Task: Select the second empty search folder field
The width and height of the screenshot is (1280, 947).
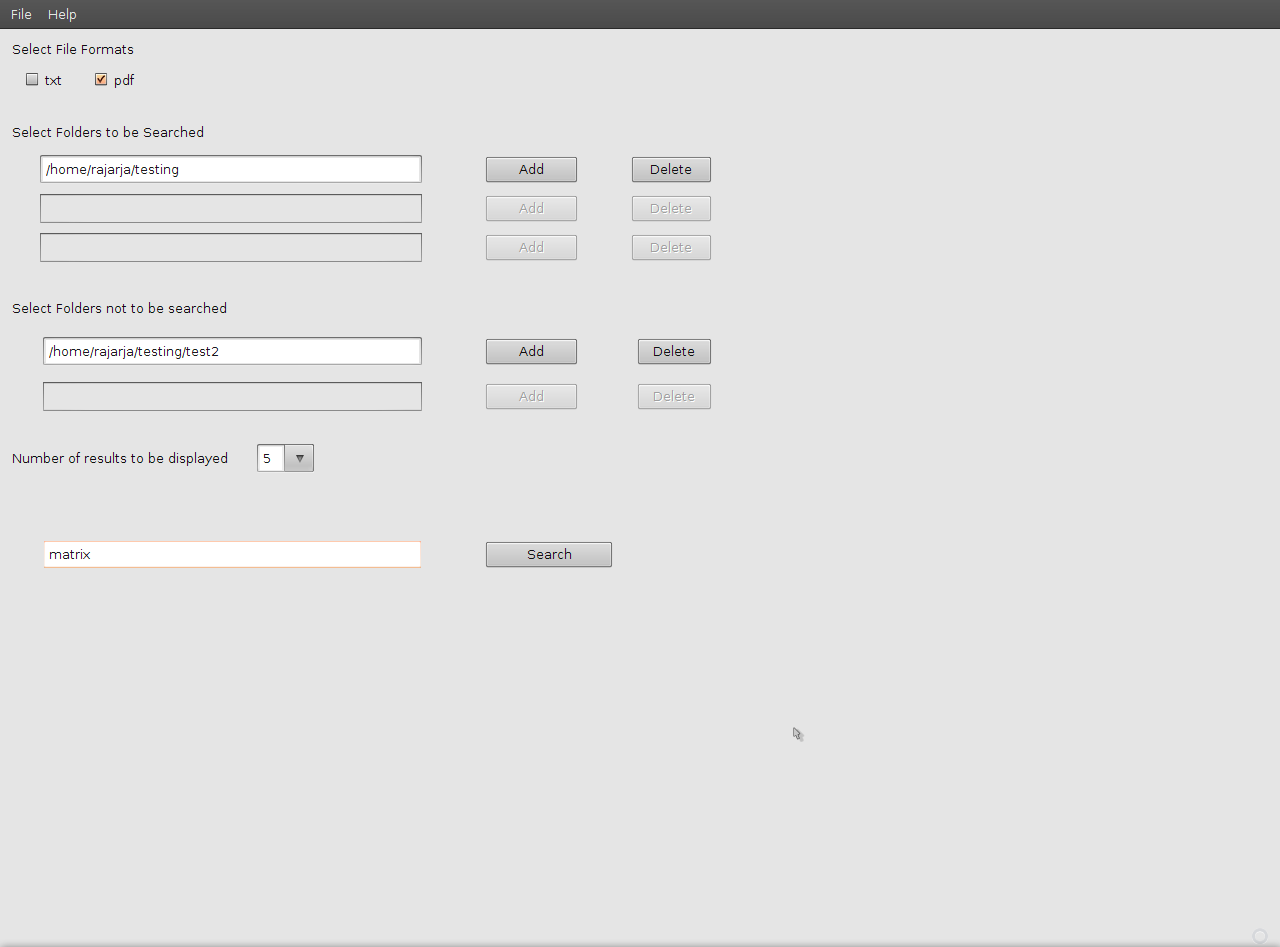Action: point(230,208)
